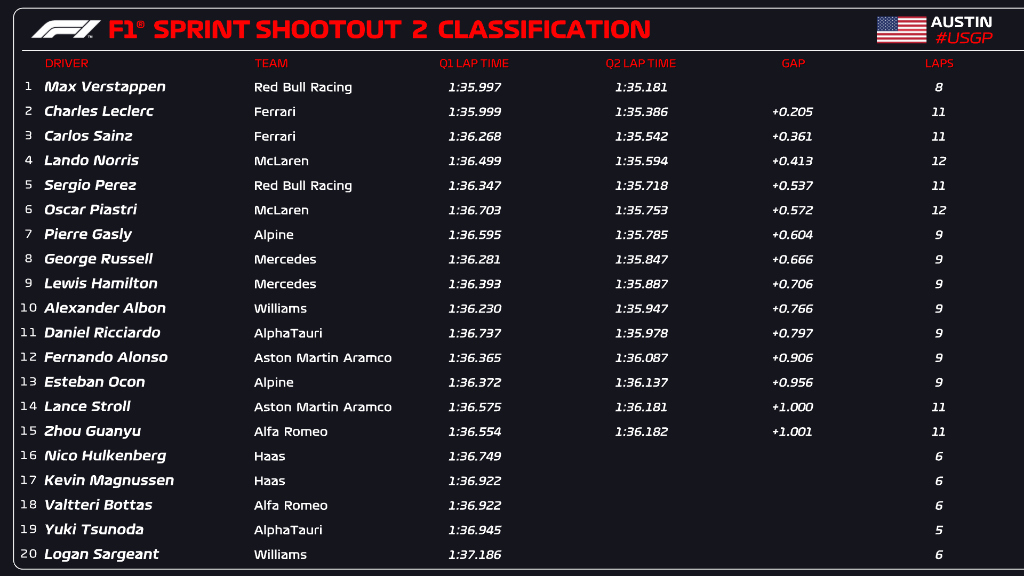This screenshot has width=1024, height=576.
Task: Click the TEAM column header
Action: click(x=271, y=63)
